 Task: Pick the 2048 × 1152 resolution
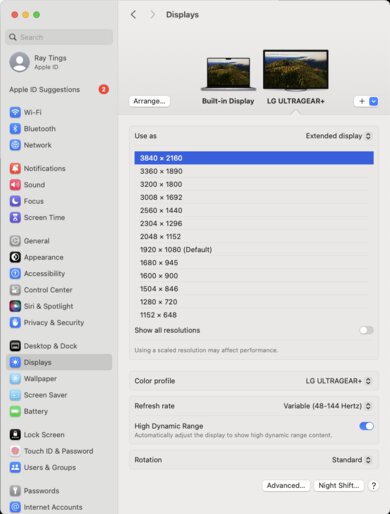[x=254, y=236]
